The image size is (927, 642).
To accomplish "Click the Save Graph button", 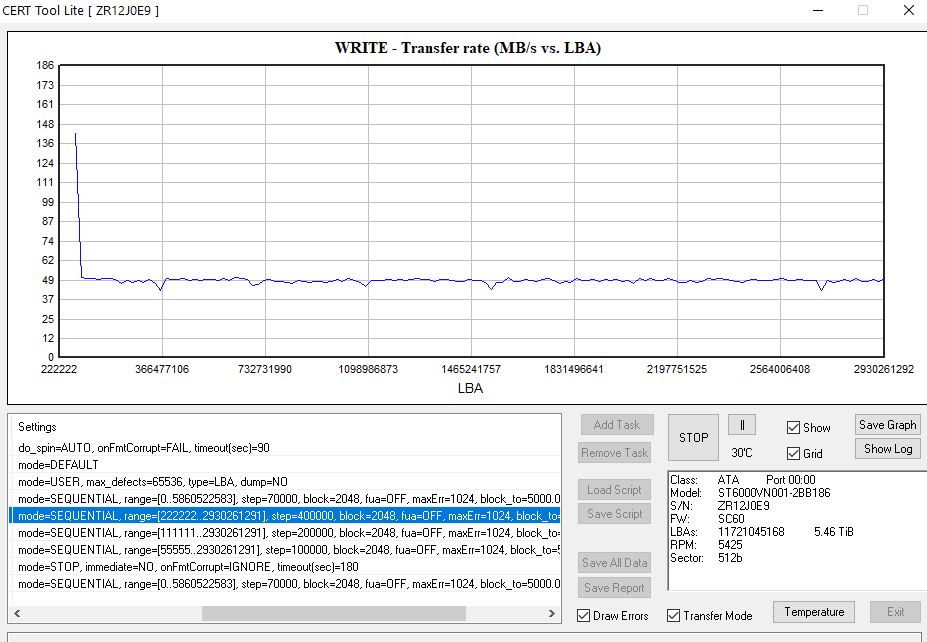I will pos(887,425).
